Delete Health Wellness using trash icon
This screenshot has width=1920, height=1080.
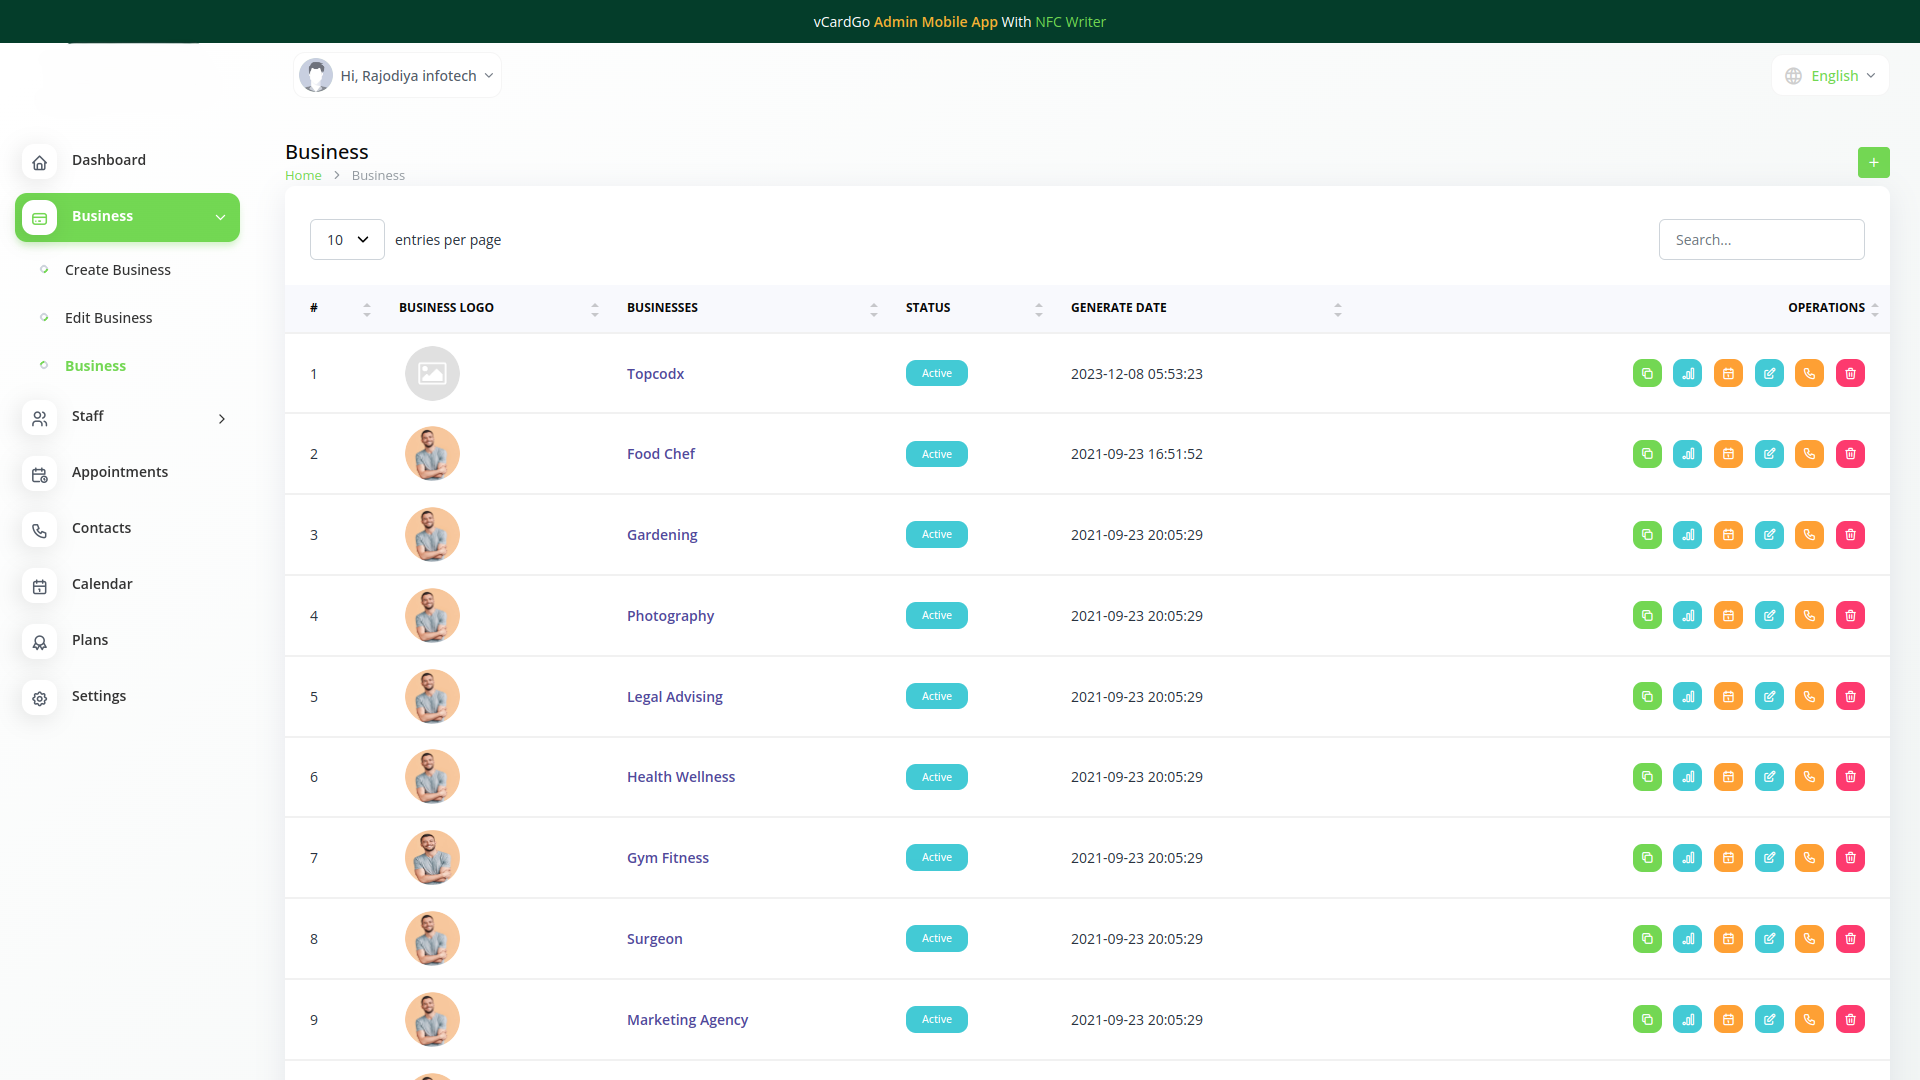point(1850,777)
